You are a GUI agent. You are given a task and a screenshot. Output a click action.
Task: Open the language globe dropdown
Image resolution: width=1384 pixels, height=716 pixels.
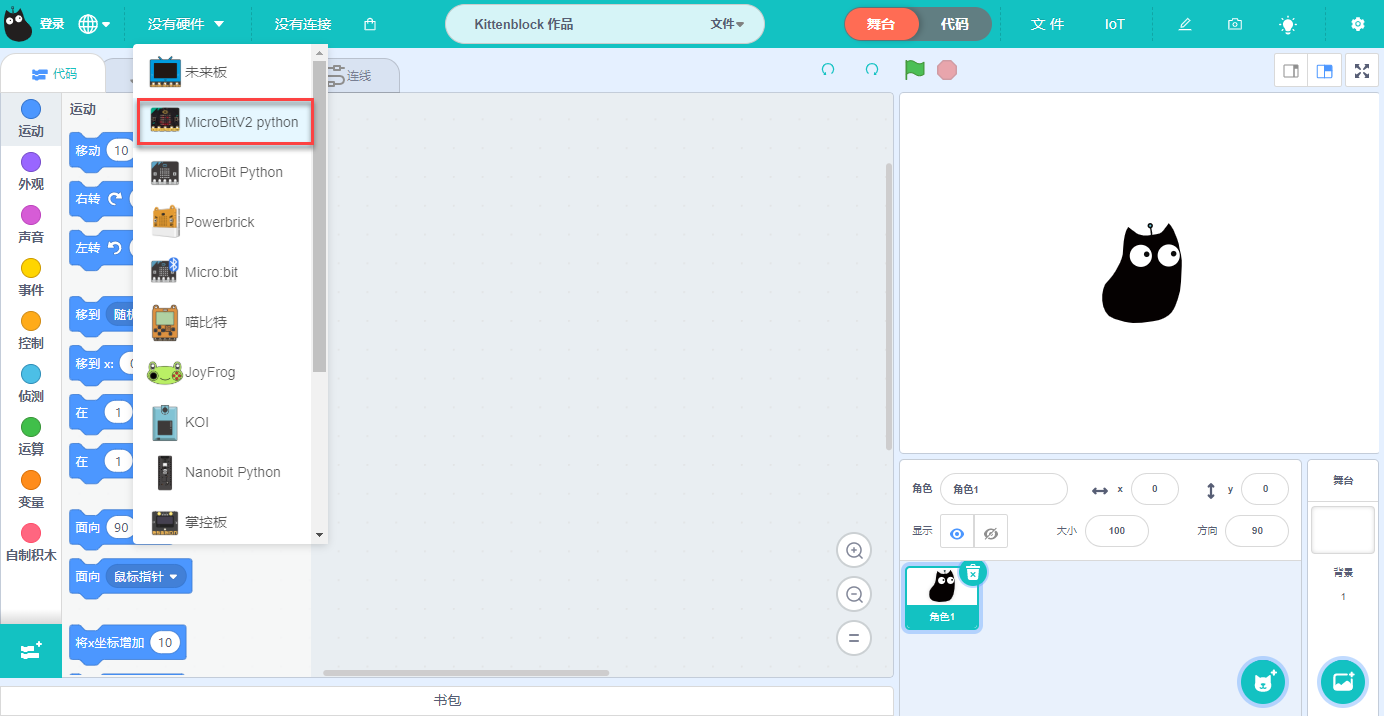(94, 24)
